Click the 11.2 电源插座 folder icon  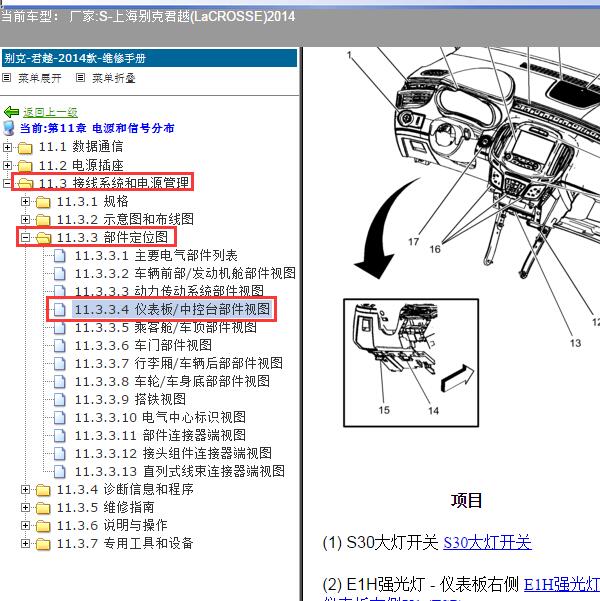(x=25, y=166)
